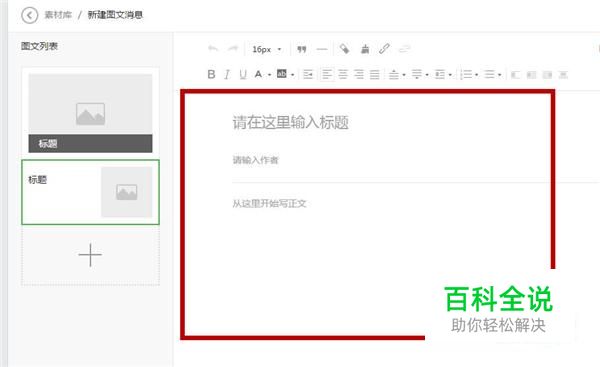Insert a blockquote with the quote icon
Viewport: 600px width, 367px height.
point(302,49)
